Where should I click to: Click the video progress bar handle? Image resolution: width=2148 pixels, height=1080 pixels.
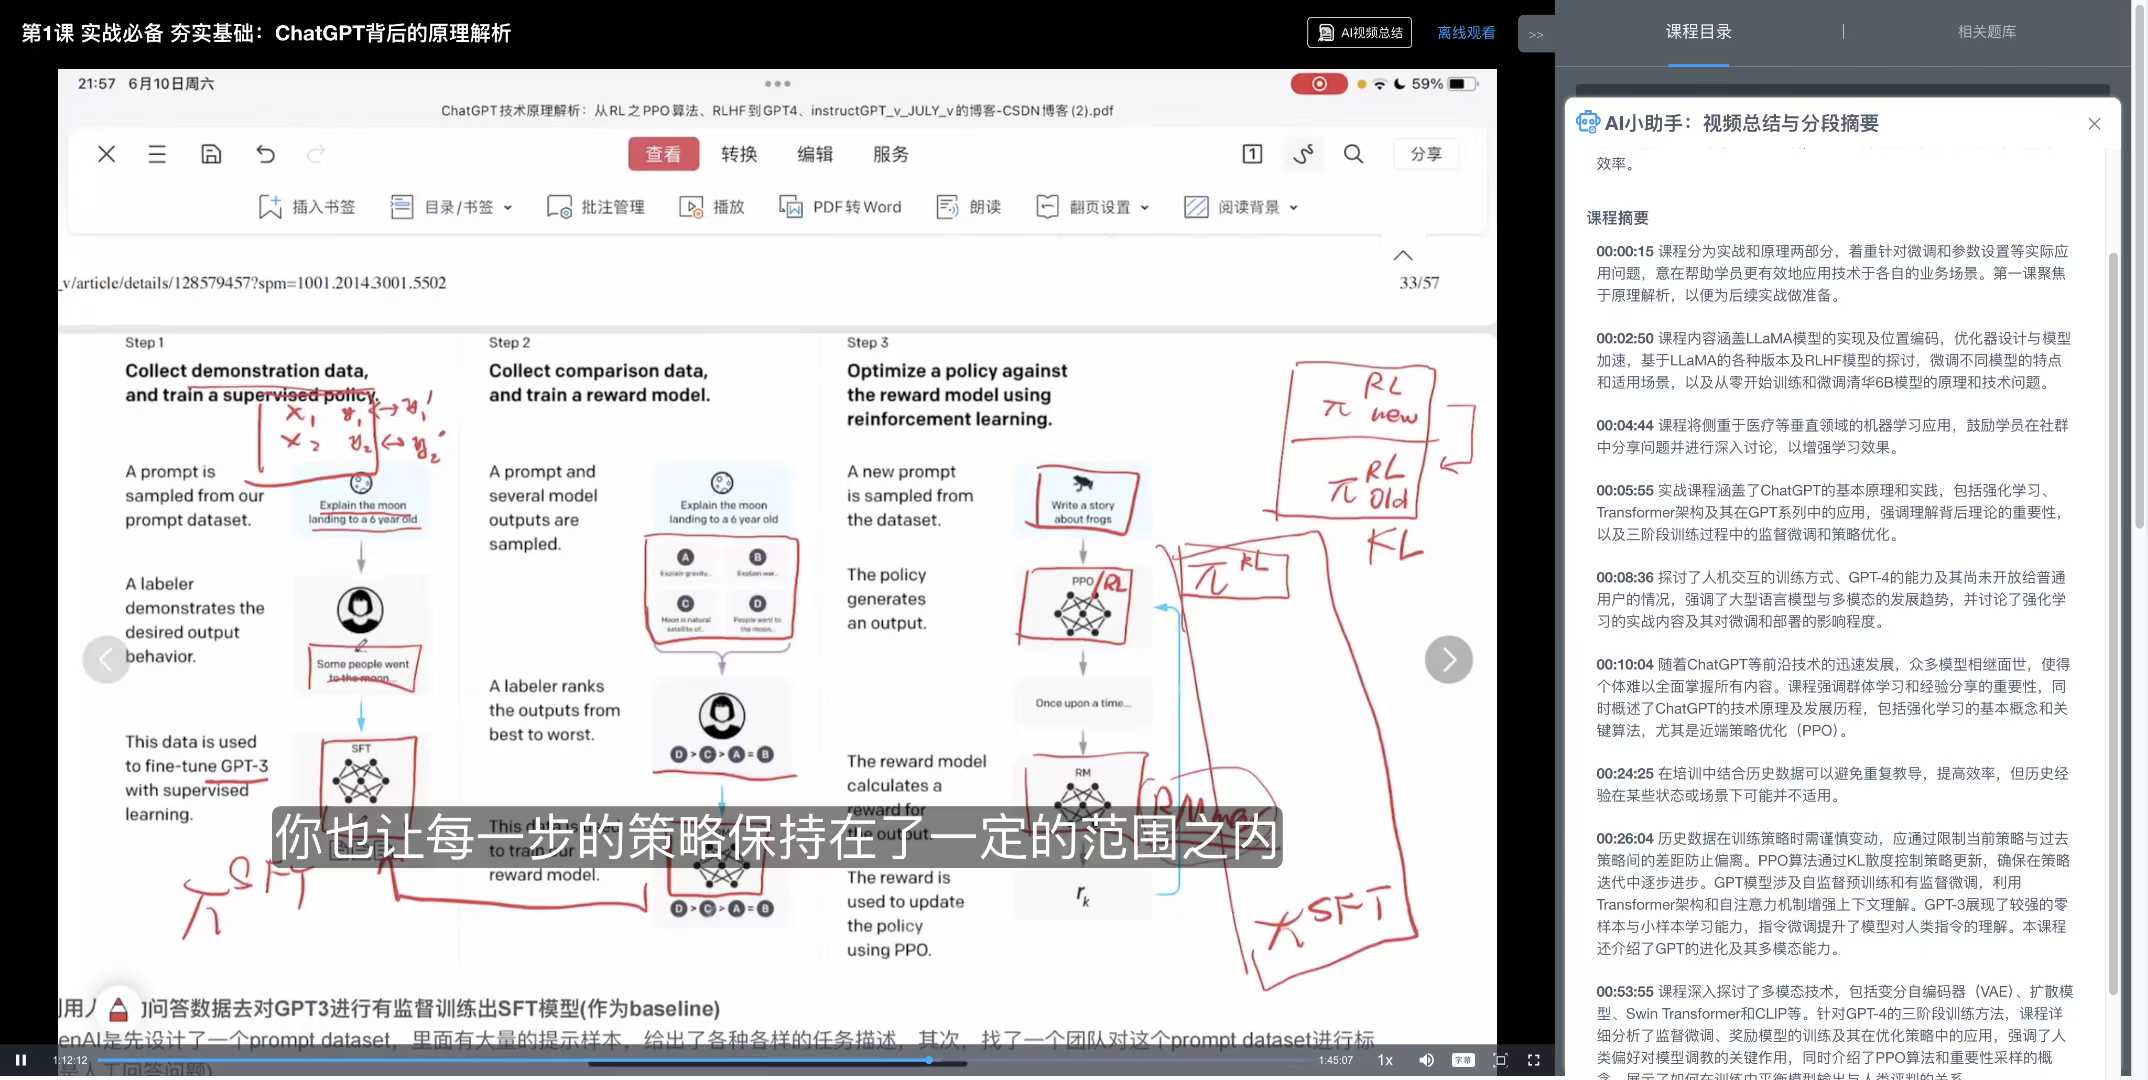click(x=929, y=1060)
